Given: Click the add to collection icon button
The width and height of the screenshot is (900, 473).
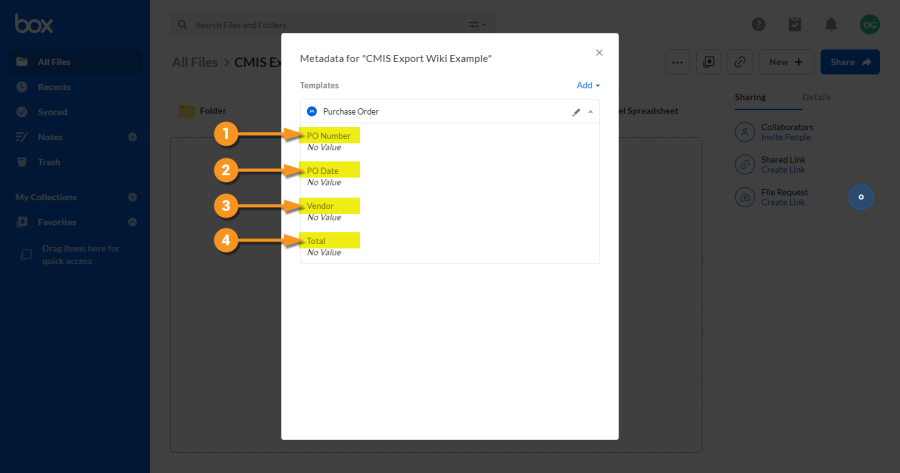Looking at the screenshot, I should point(709,62).
